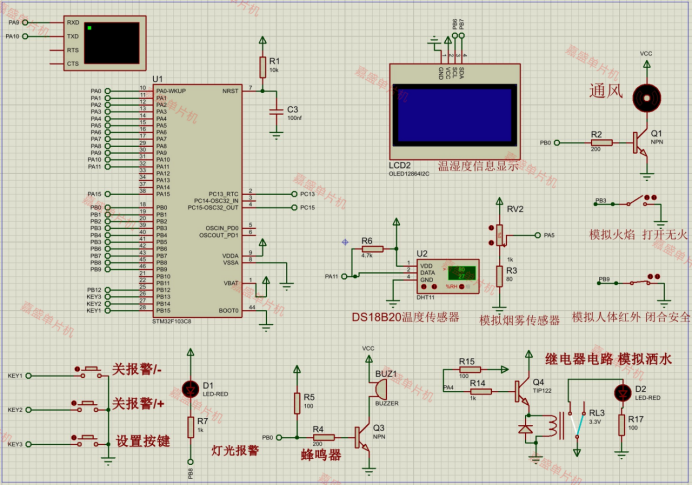Select resistor R3 below RV2

499,276
